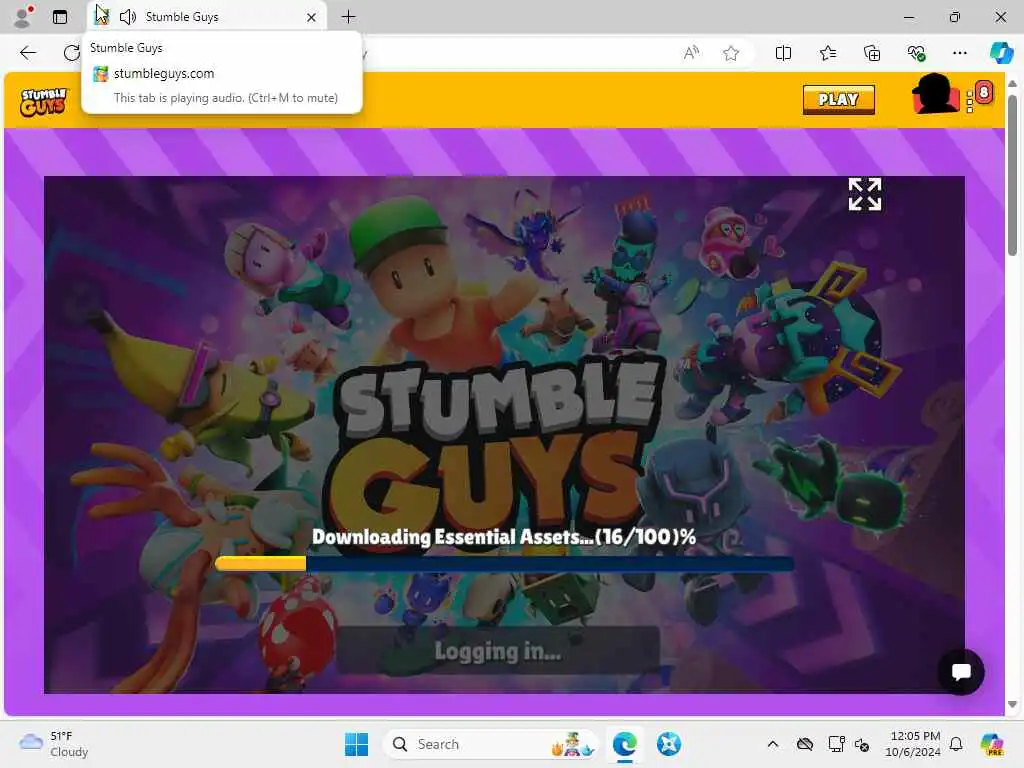Open the Copilot sidebar icon

(x=1001, y=53)
